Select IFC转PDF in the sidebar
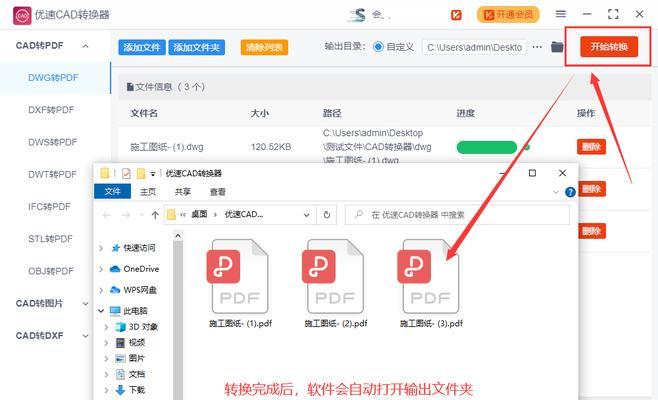The width and height of the screenshot is (658, 400). 50,207
